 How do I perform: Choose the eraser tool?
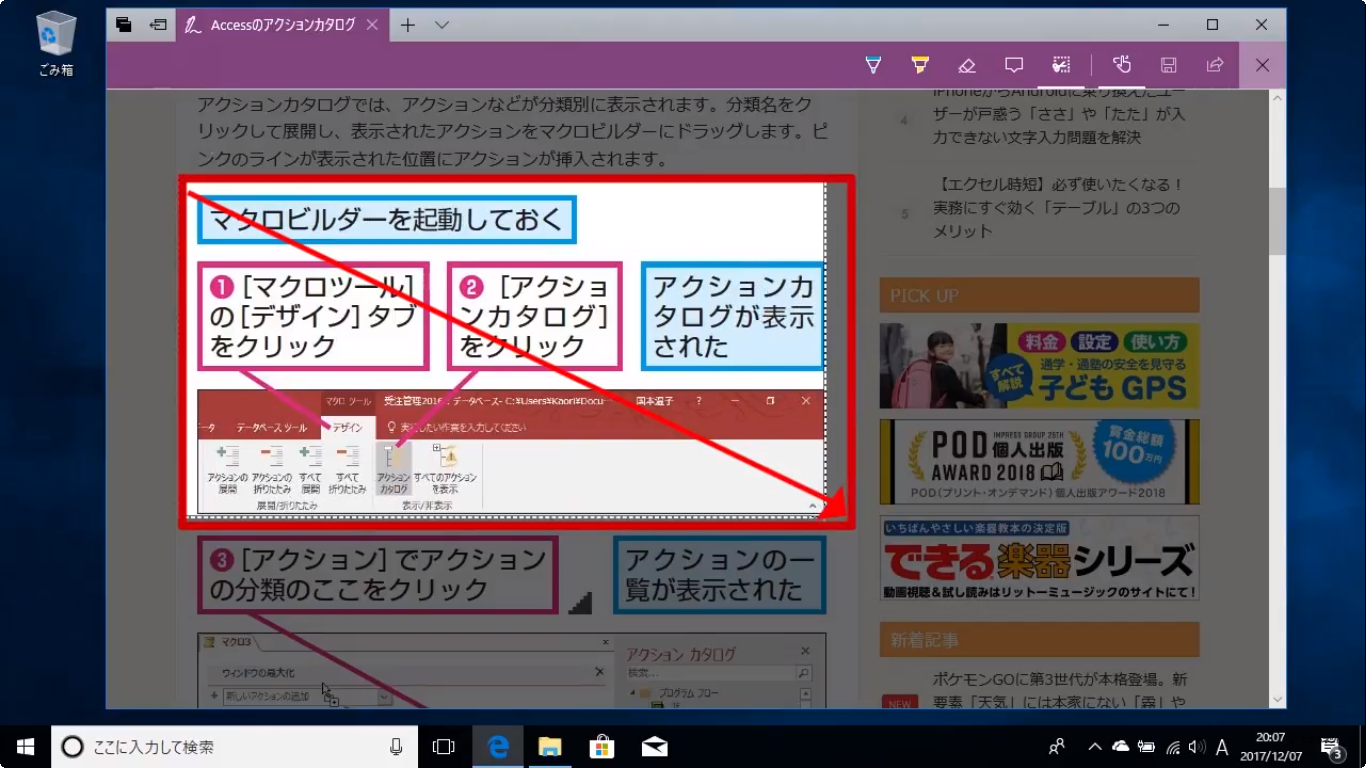point(966,65)
